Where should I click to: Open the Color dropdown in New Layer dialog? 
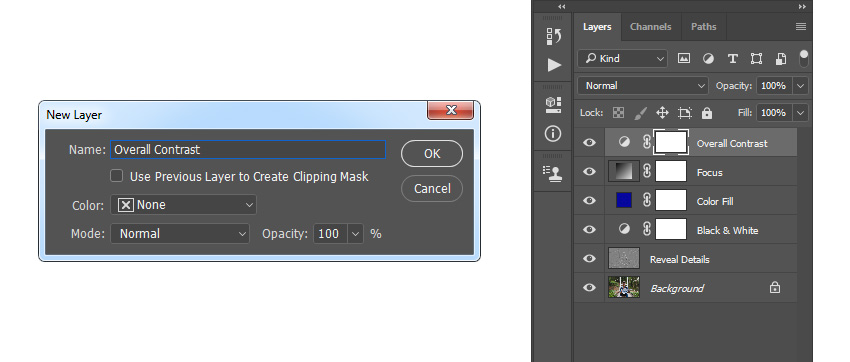point(184,205)
